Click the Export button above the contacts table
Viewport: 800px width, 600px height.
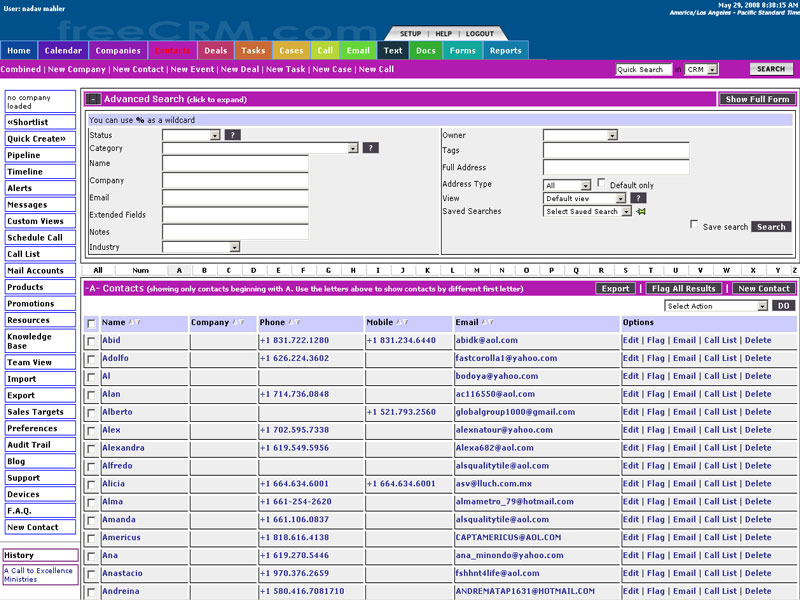point(615,288)
